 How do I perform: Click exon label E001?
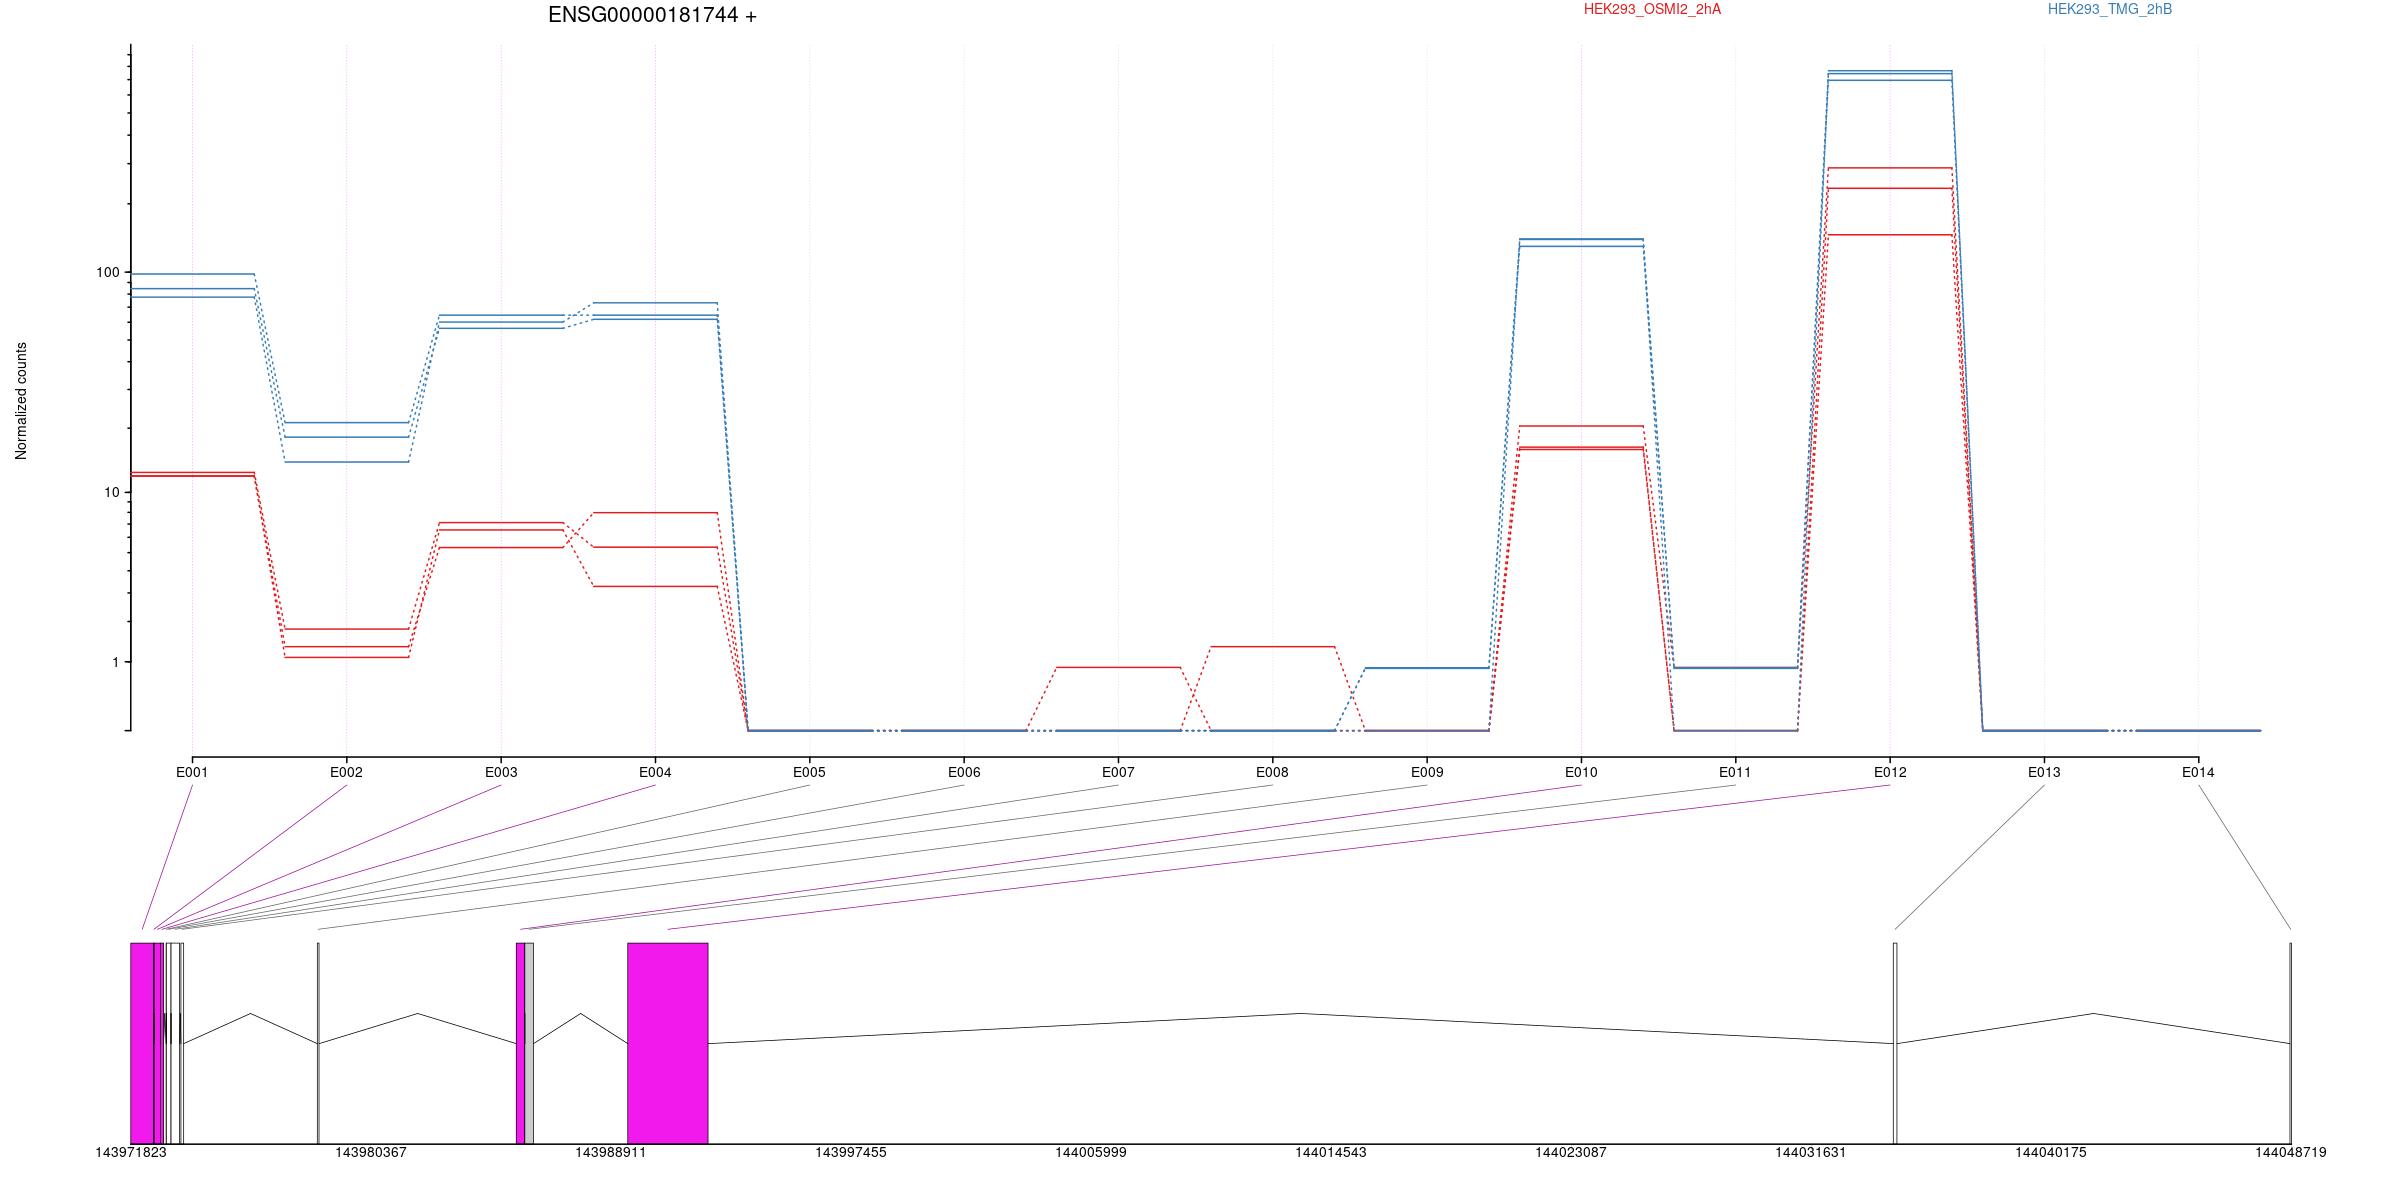coord(192,772)
